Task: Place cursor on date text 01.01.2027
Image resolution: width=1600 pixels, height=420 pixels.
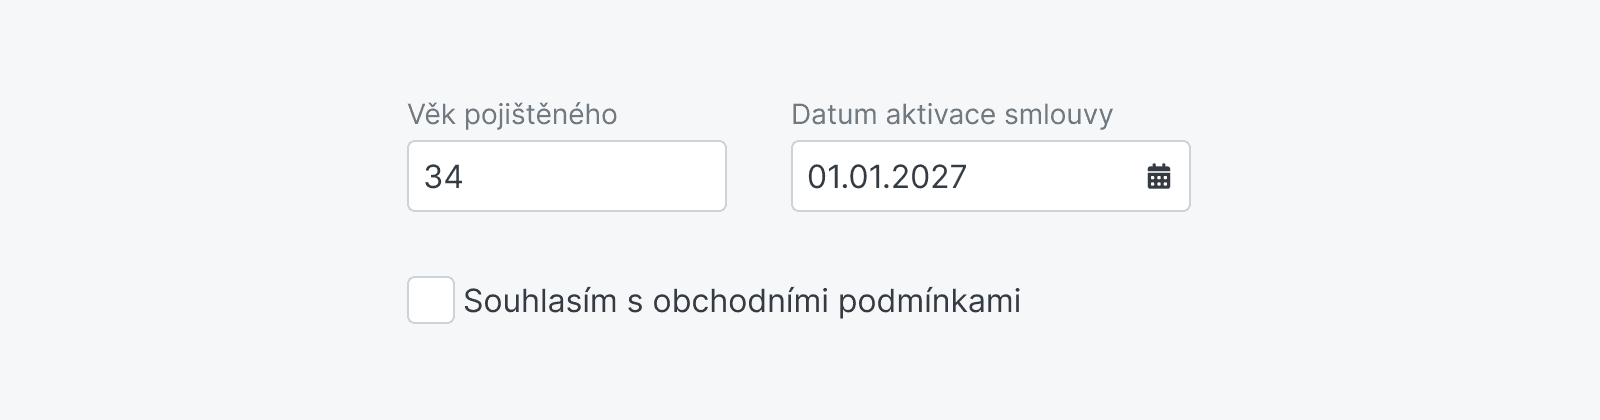Action: click(887, 177)
